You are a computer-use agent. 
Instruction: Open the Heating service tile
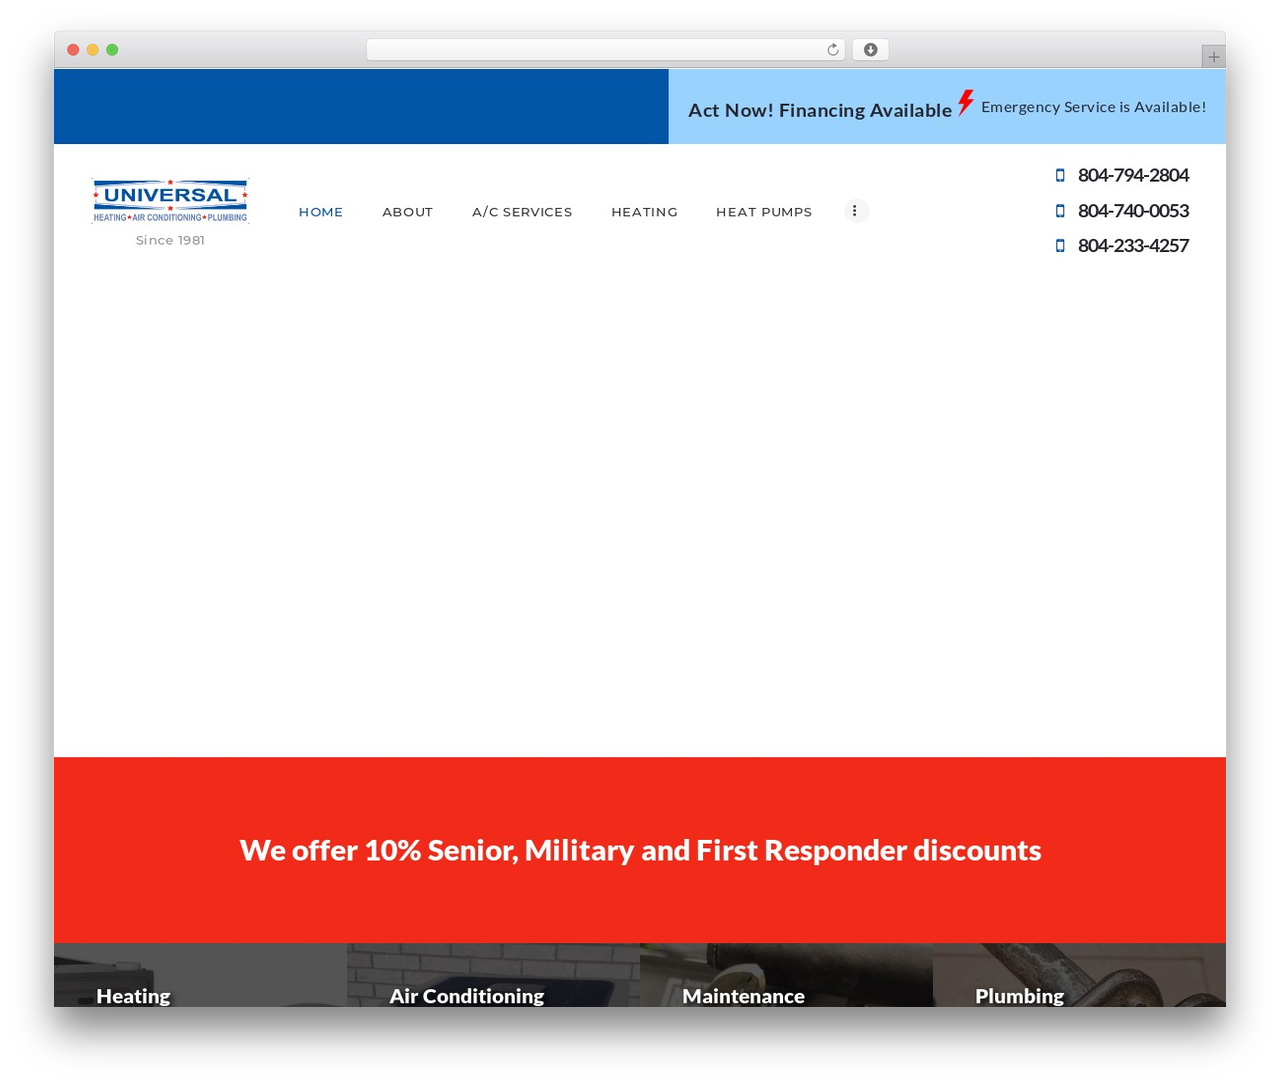pos(200,975)
